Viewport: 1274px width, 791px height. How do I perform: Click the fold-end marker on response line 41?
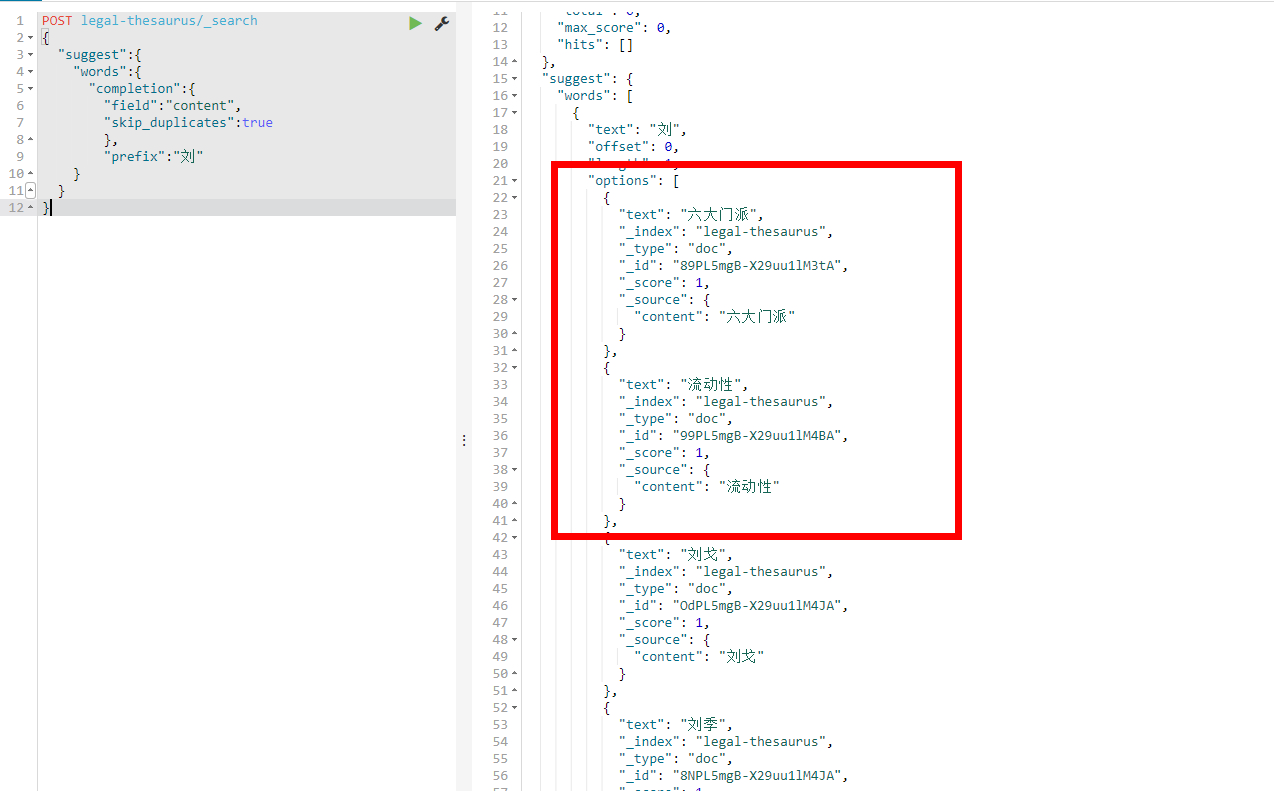click(514, 520)
